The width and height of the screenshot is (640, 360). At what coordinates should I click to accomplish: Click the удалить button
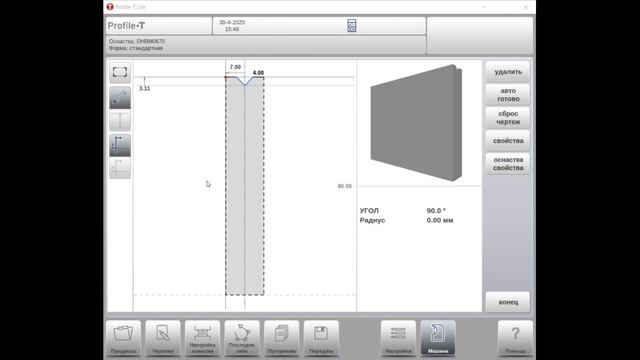point(508,72)
